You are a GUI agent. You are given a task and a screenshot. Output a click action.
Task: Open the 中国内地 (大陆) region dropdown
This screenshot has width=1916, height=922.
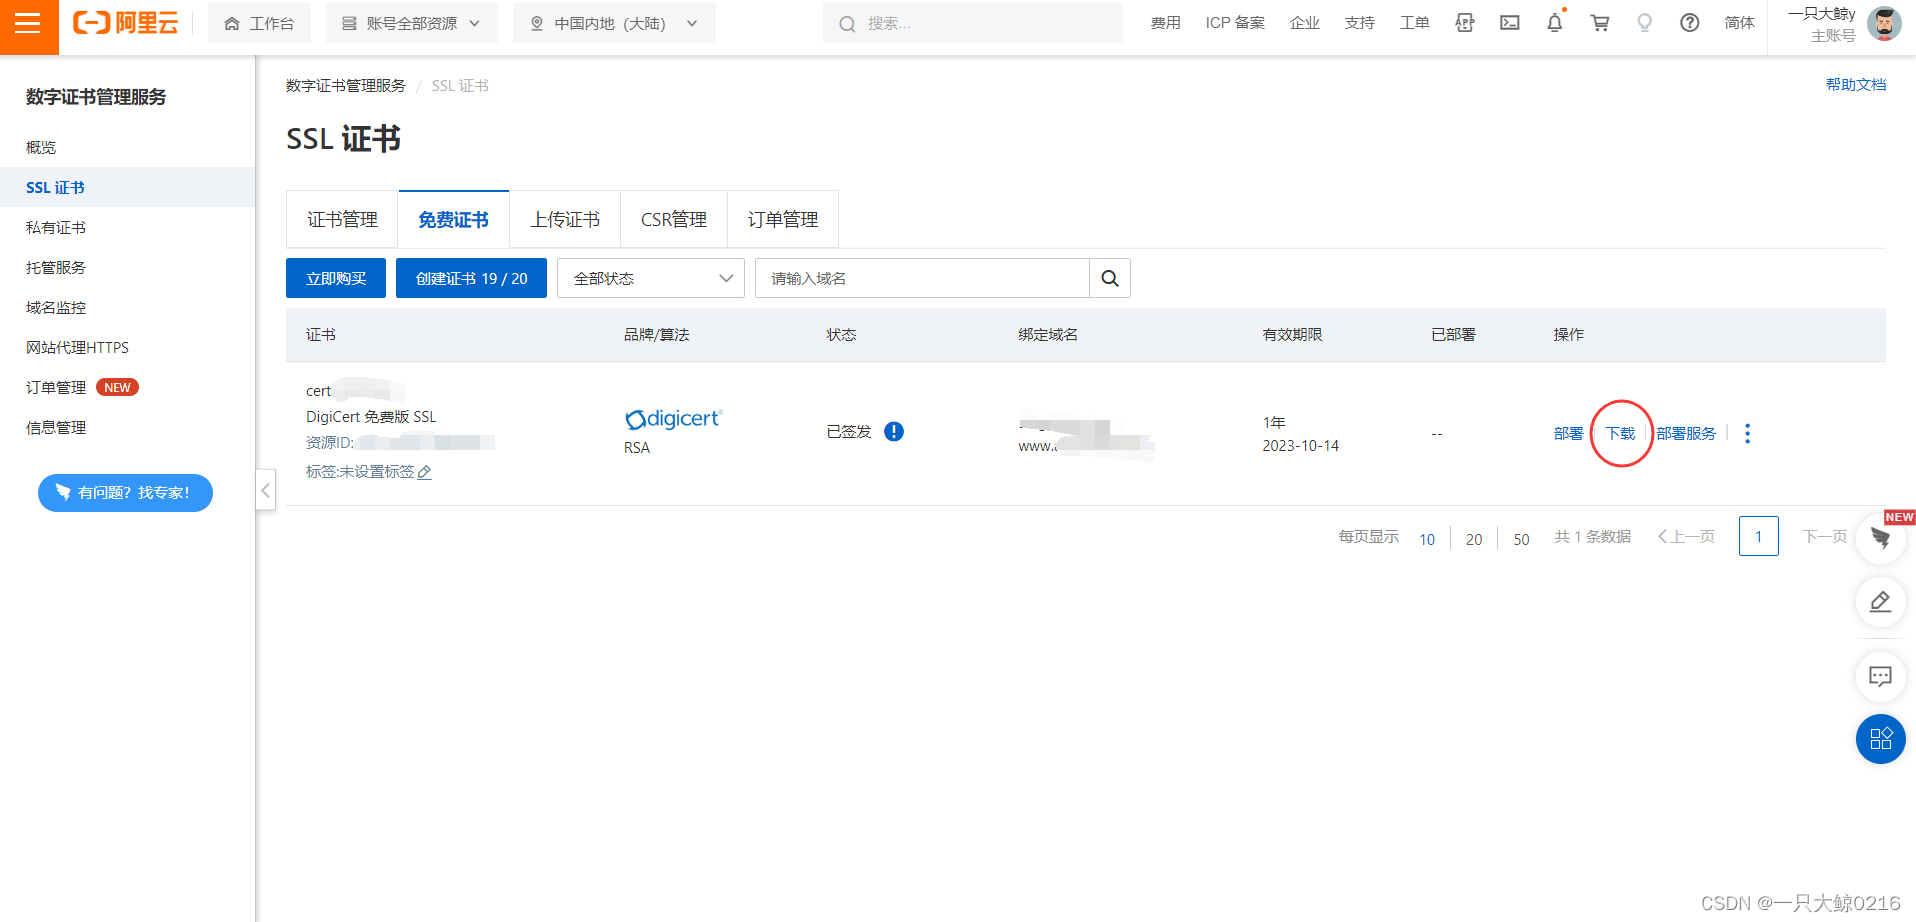(614, 23)
